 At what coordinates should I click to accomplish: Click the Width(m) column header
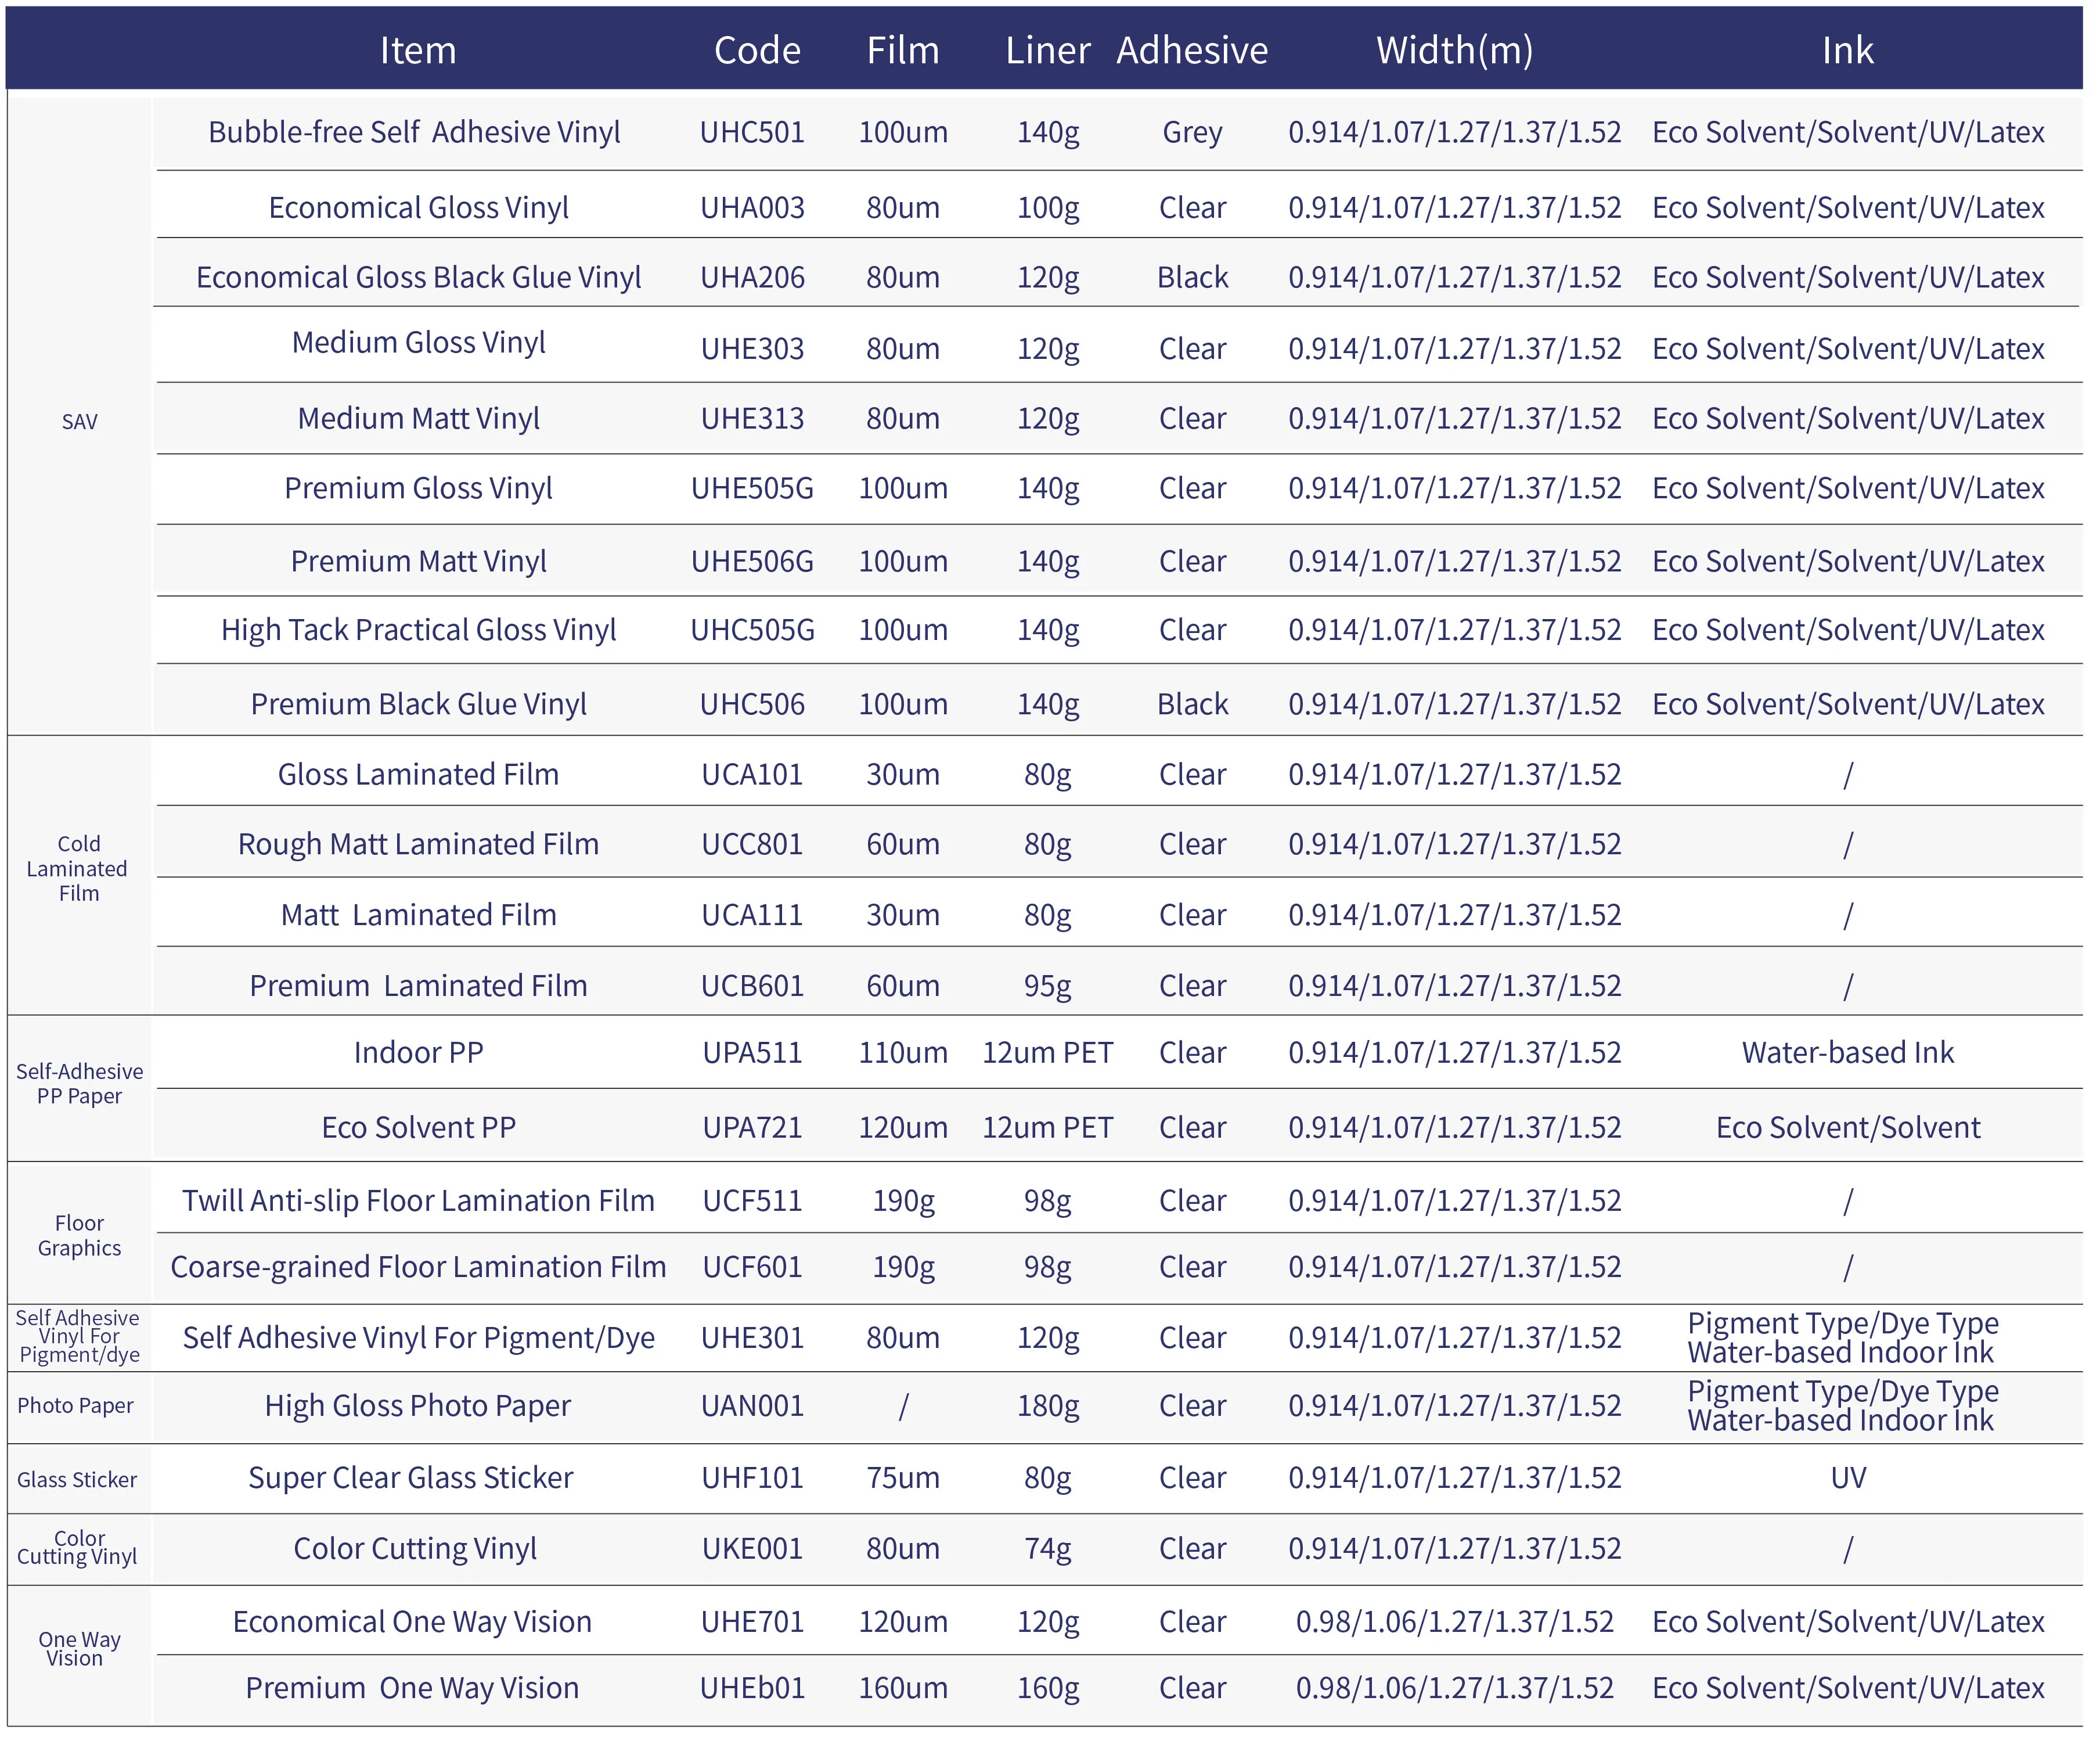[x=1454, y=50]
